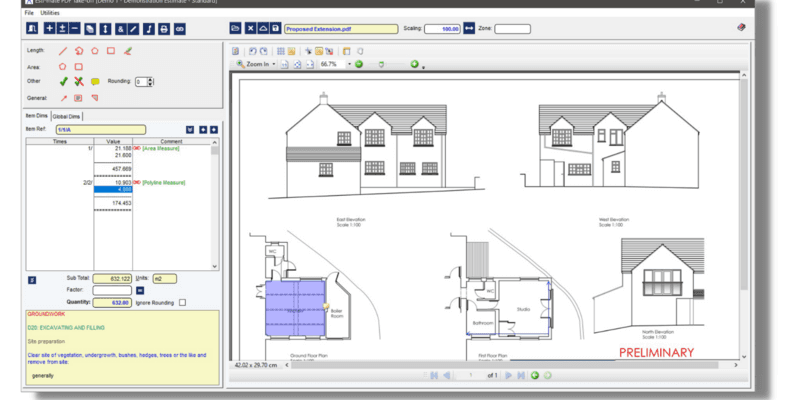This screenshot has height=400, width=800.
Task: Click the plus add-dimension toolbar icon
Action: [49, 29]
